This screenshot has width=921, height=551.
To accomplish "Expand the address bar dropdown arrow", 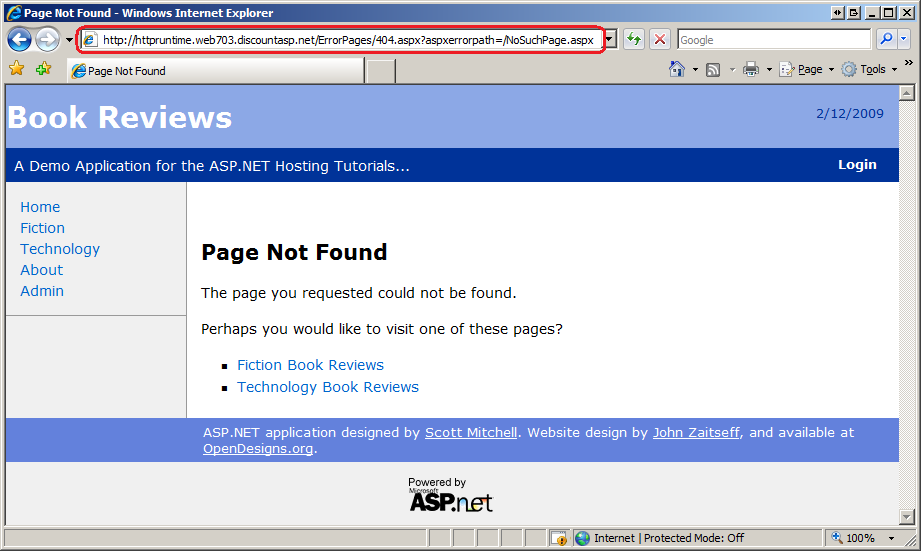I will (610, 40).
